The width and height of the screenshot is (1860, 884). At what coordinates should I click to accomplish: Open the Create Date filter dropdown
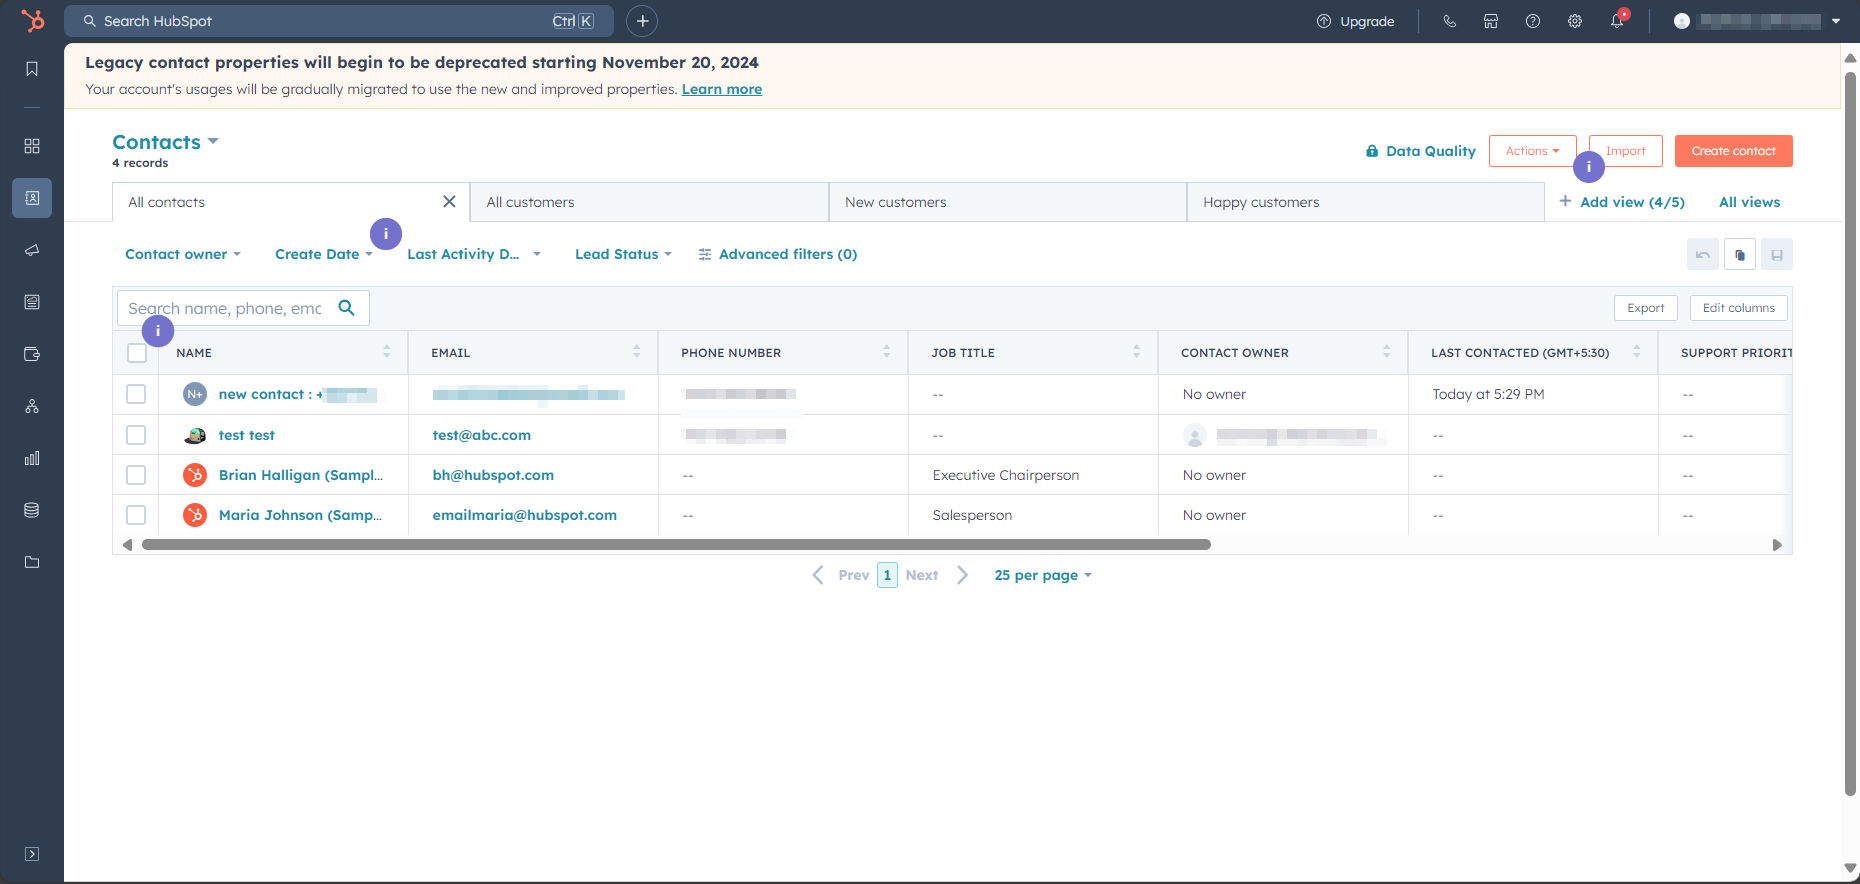point(324,254)
